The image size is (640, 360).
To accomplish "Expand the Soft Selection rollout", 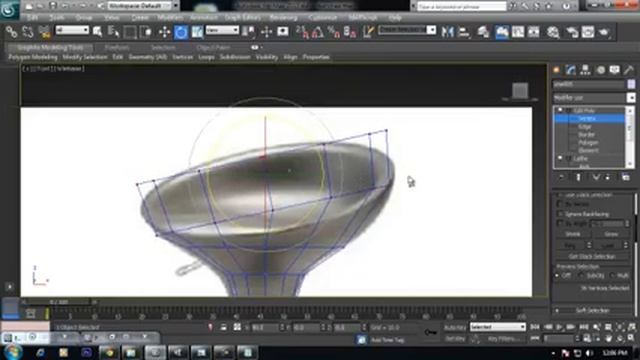I will tap(592, 311).
